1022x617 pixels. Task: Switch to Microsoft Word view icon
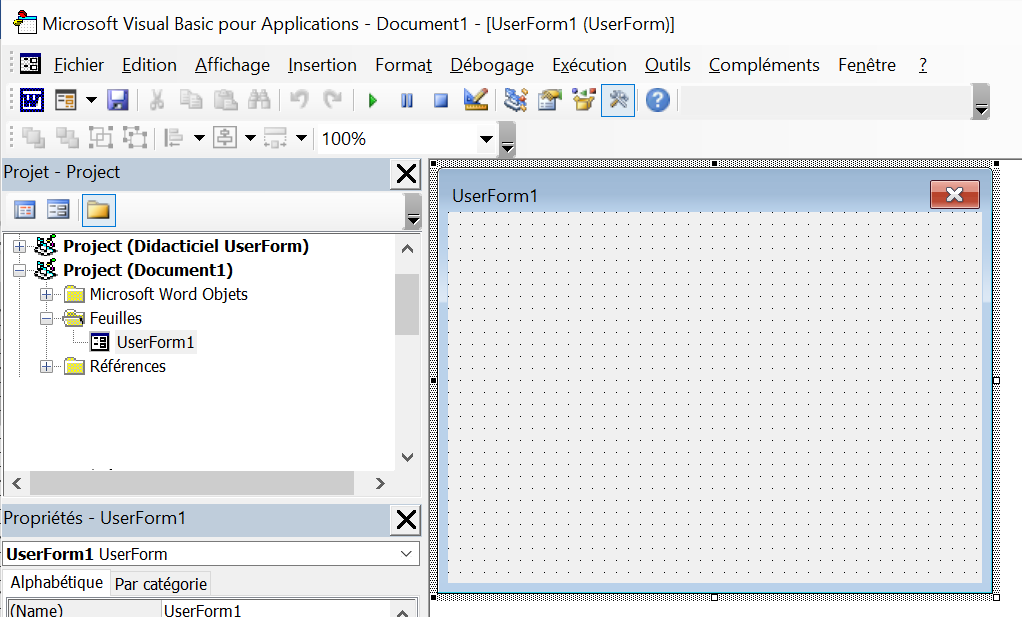[x=32, y=100]
